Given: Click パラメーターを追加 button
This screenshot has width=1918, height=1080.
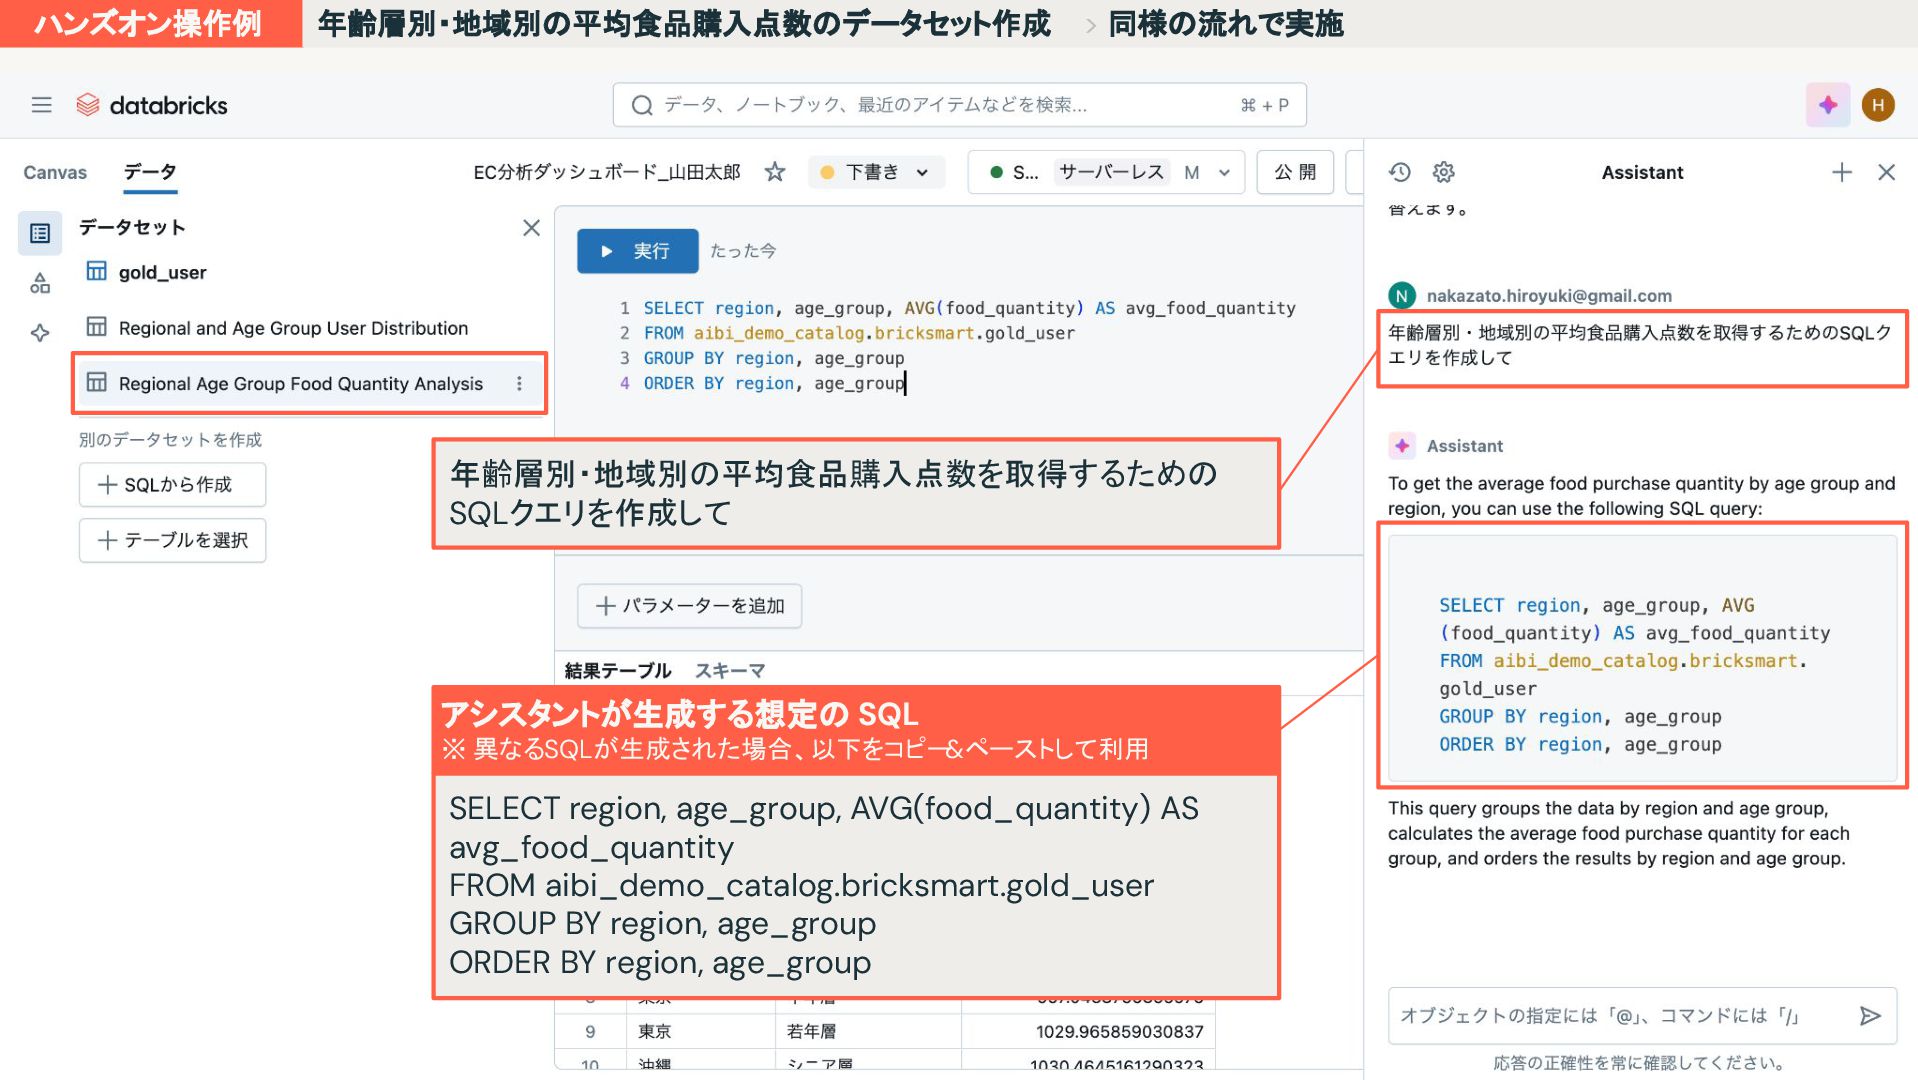Looking at the screenshot, I should point(689,606).
